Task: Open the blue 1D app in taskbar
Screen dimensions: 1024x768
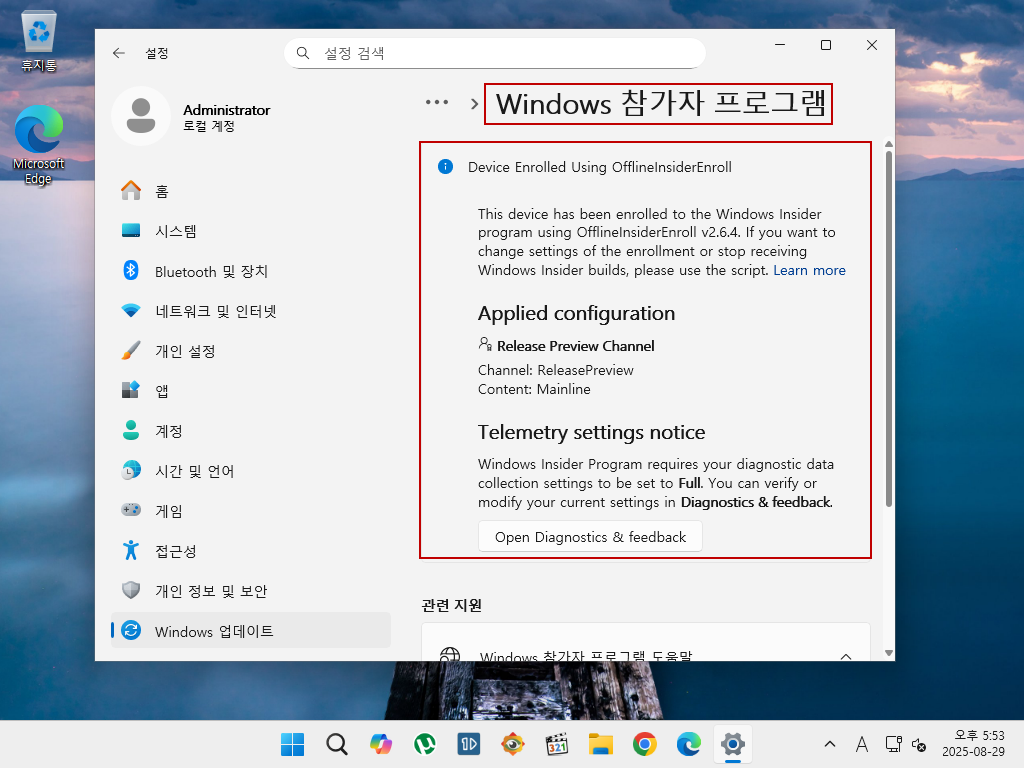Action: point(469,744)
